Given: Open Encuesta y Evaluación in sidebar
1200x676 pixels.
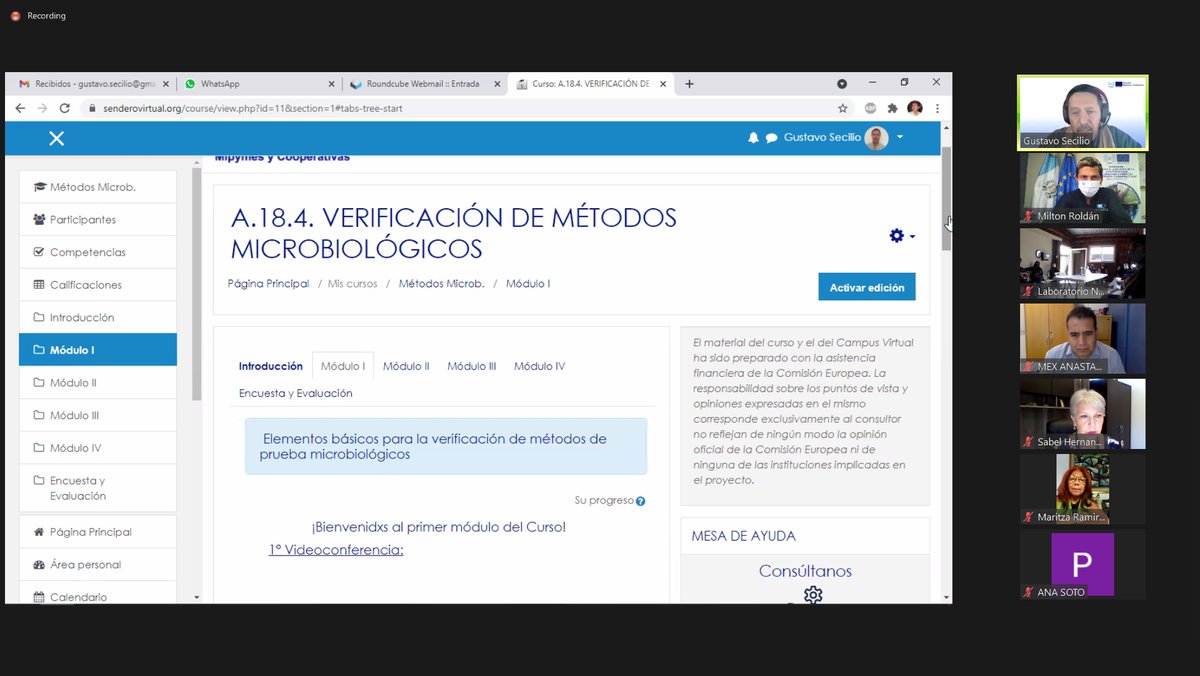Looking at the screenshot, I should coord(98,488).
